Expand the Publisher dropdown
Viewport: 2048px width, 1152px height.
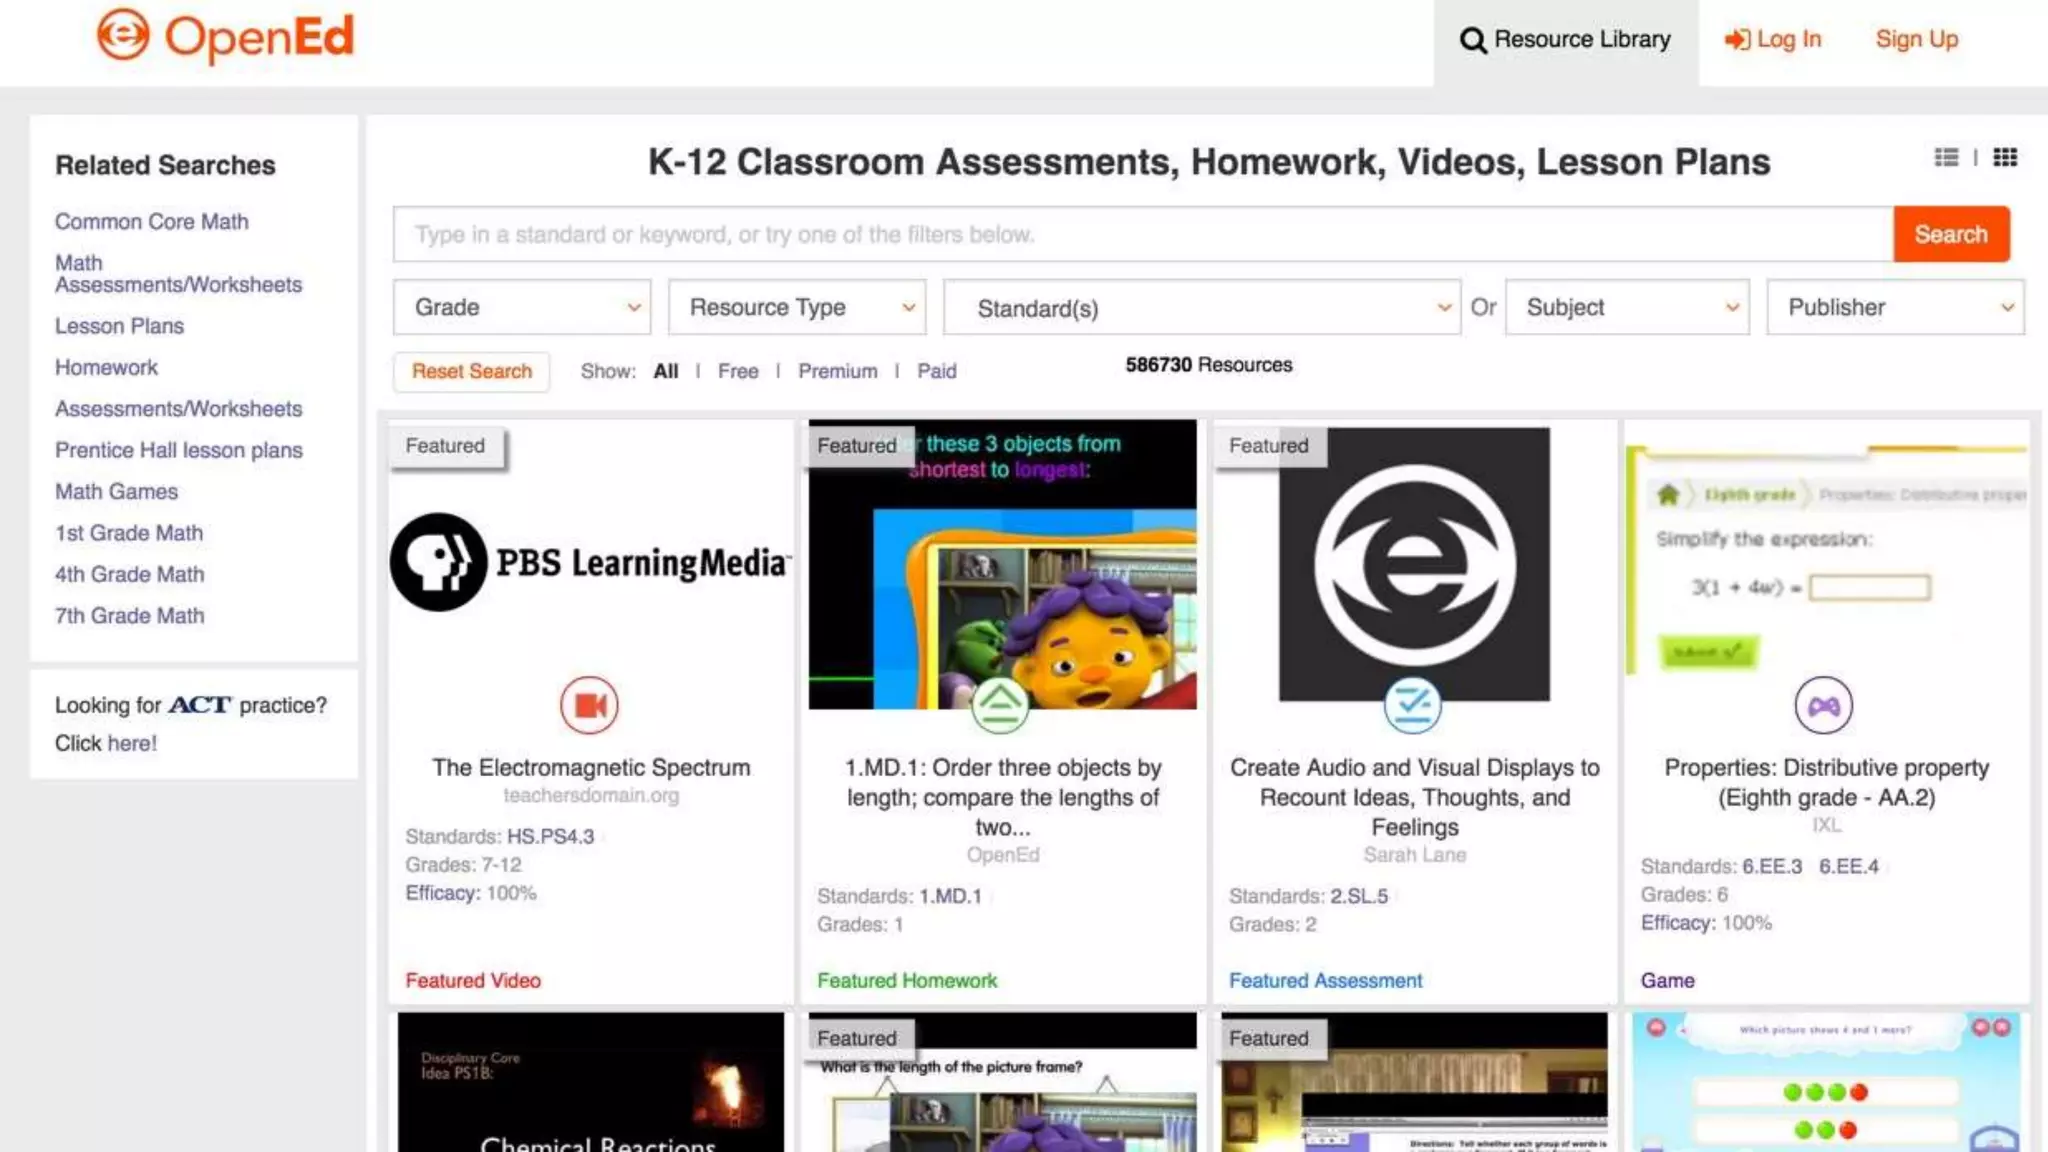click(1894, 307)
